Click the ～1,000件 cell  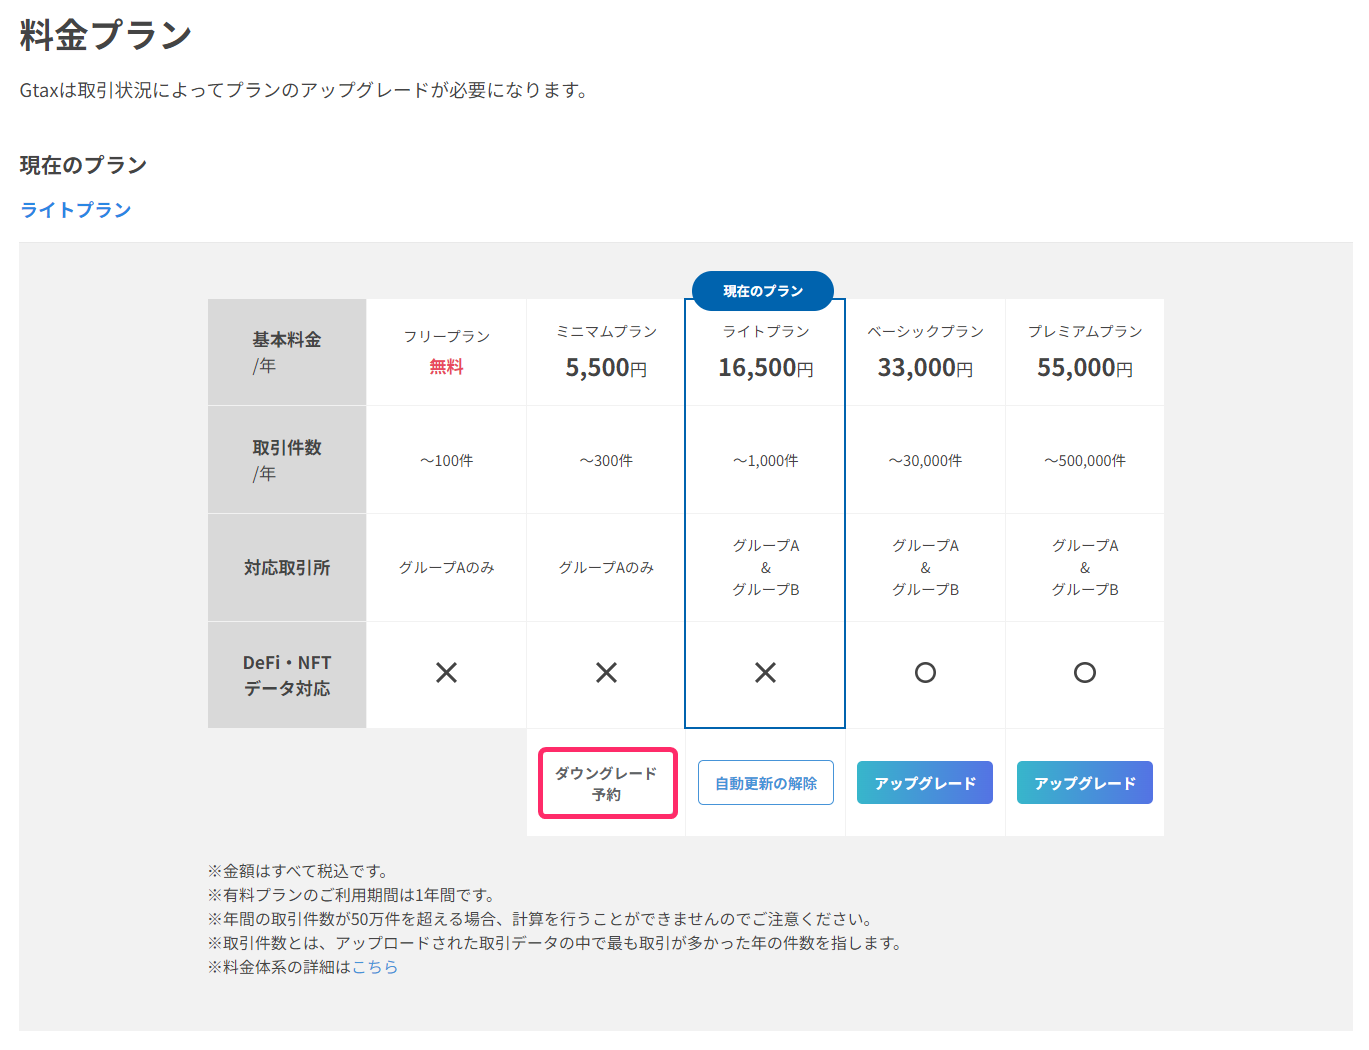[x=766, y=461]
